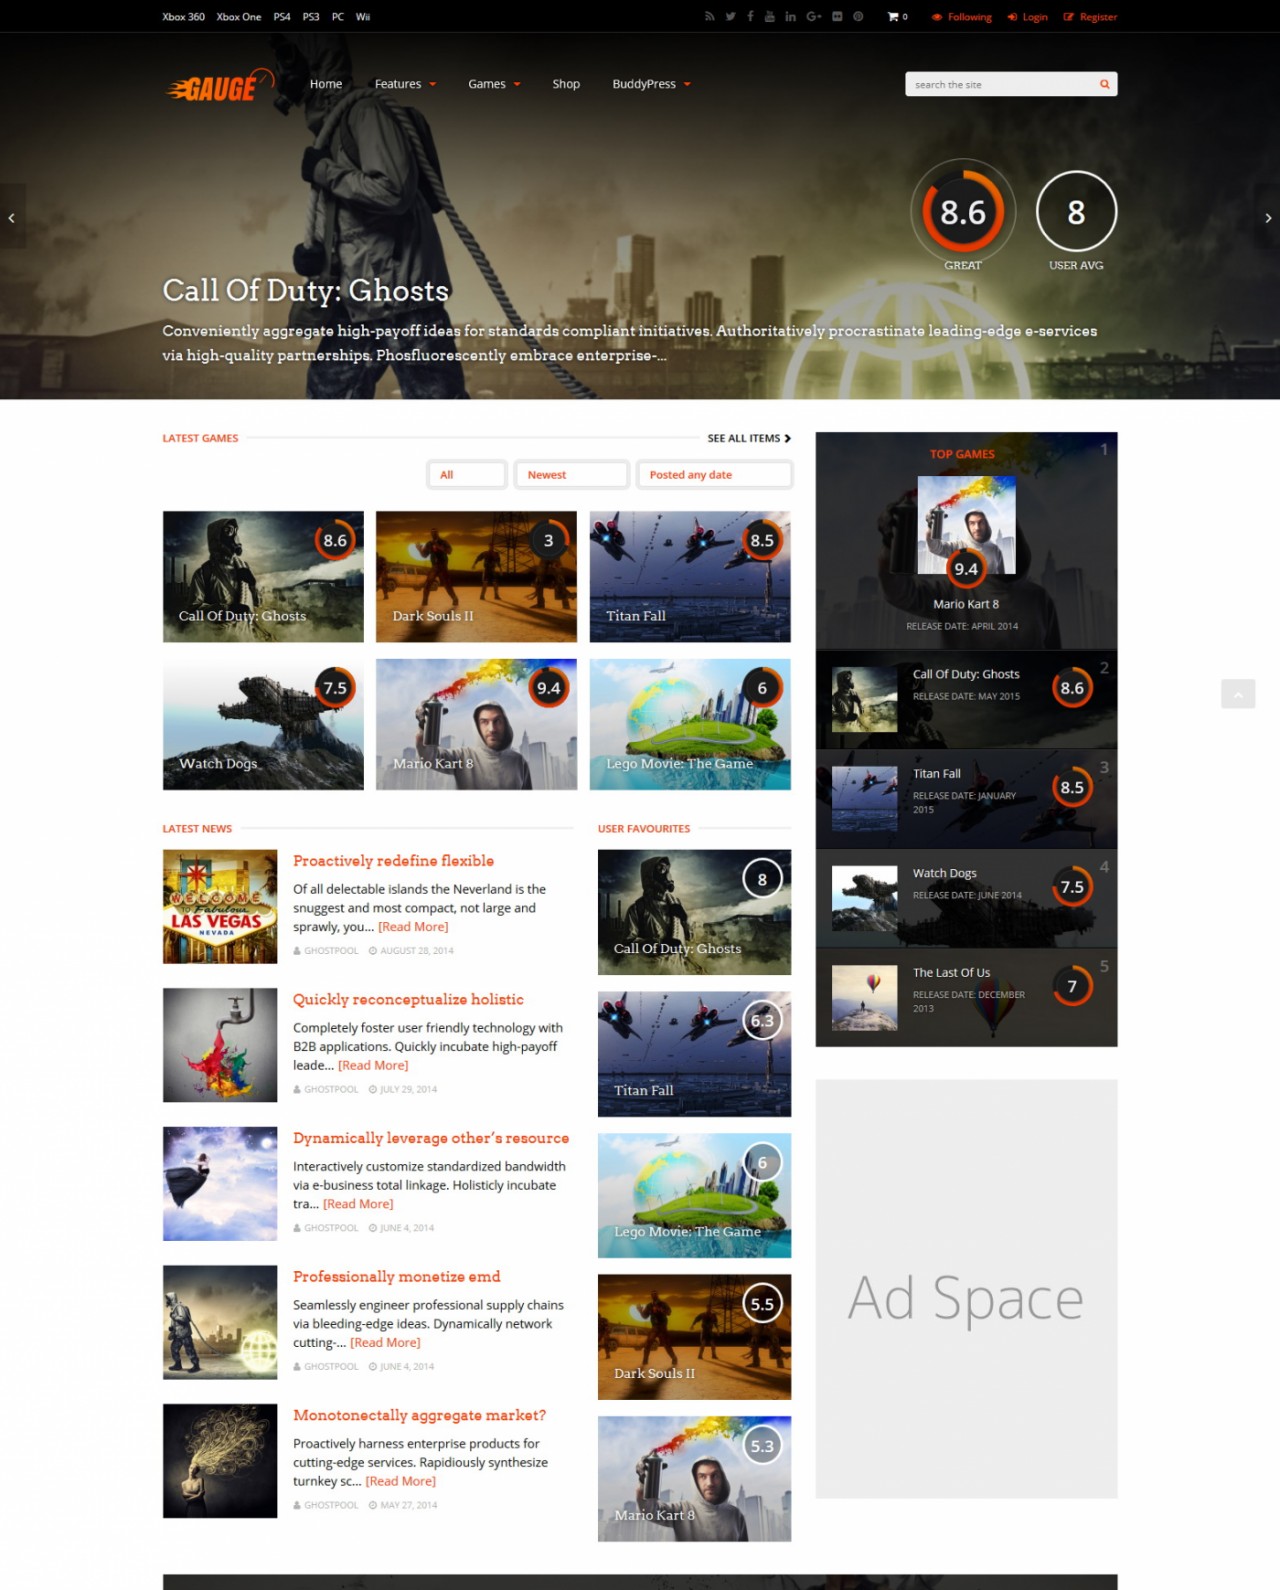1280x1590 pixels.
Task: Open the Proactively redefine flexible article
Action: tap(393, 861)
